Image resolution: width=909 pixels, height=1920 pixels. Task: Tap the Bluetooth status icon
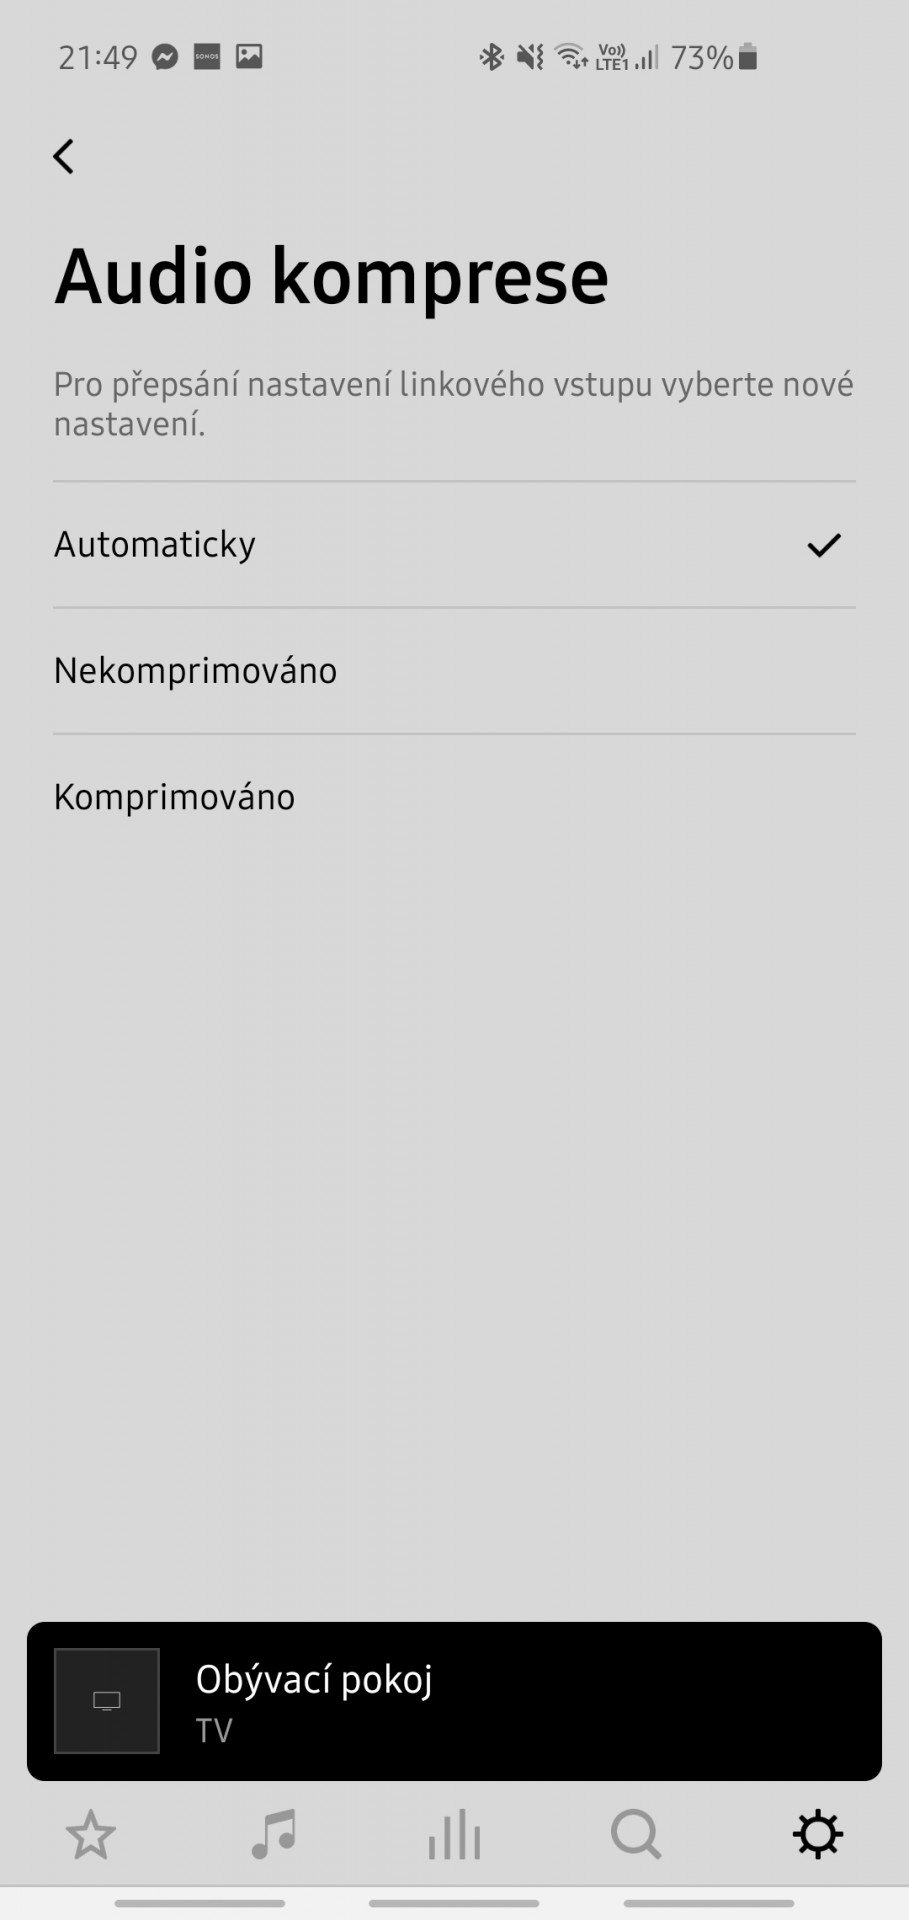click(491, 57)
